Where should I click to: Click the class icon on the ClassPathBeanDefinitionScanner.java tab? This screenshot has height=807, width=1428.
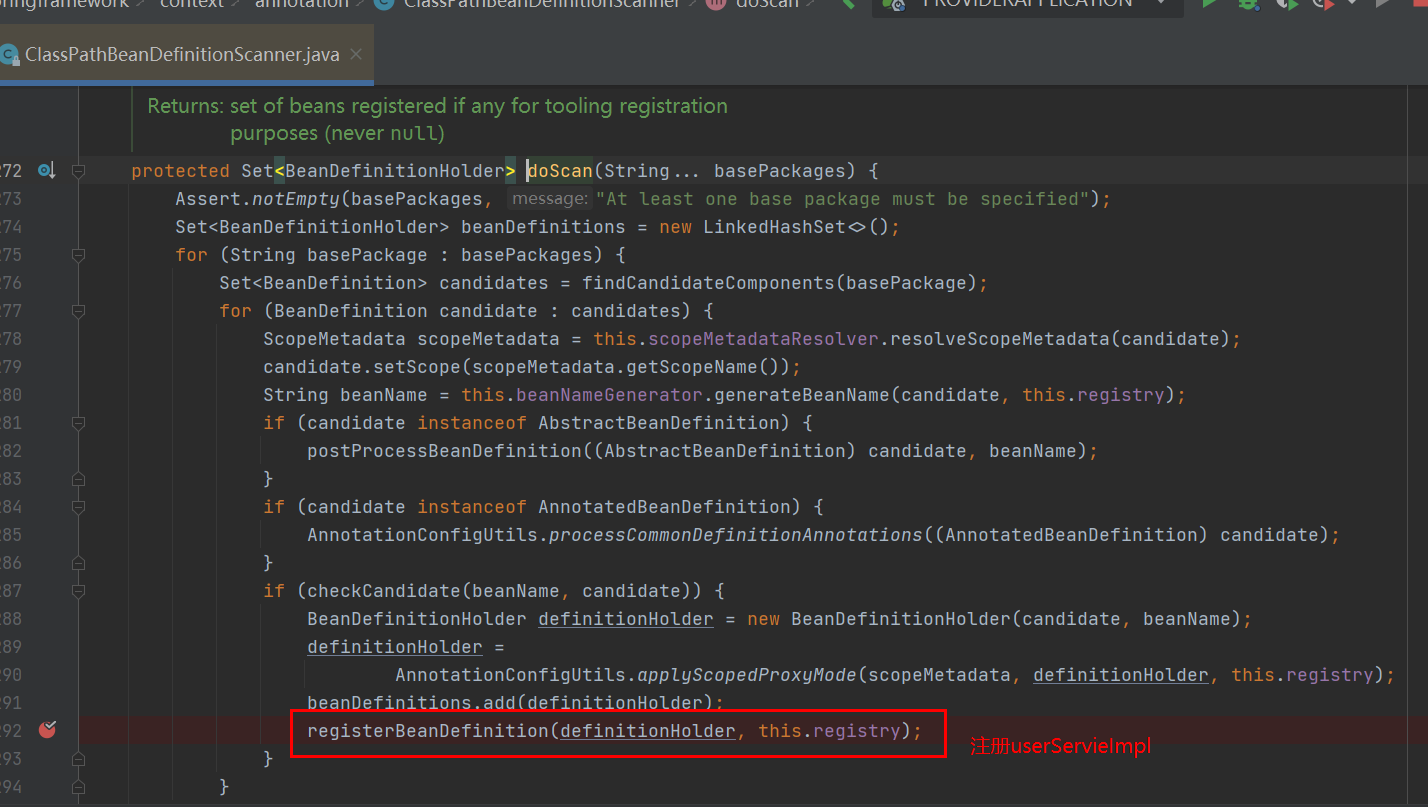pos(8,55)
